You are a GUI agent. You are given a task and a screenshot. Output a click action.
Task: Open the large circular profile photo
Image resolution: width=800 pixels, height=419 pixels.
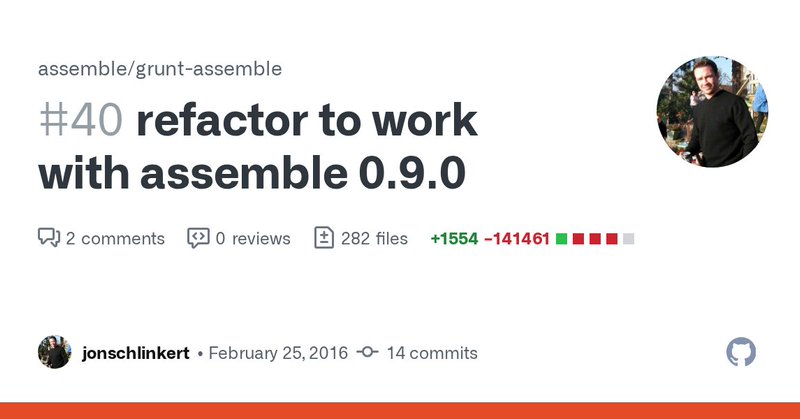(712, 112)
